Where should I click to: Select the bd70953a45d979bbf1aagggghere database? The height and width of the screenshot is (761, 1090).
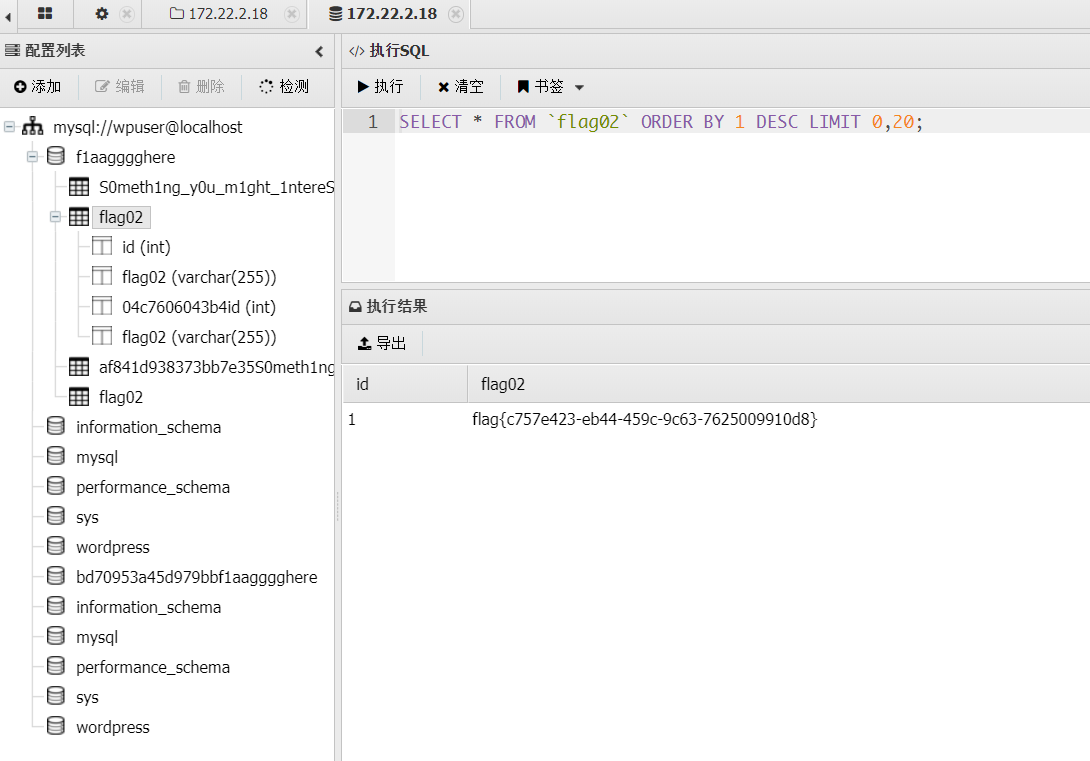tap(197, 577)
